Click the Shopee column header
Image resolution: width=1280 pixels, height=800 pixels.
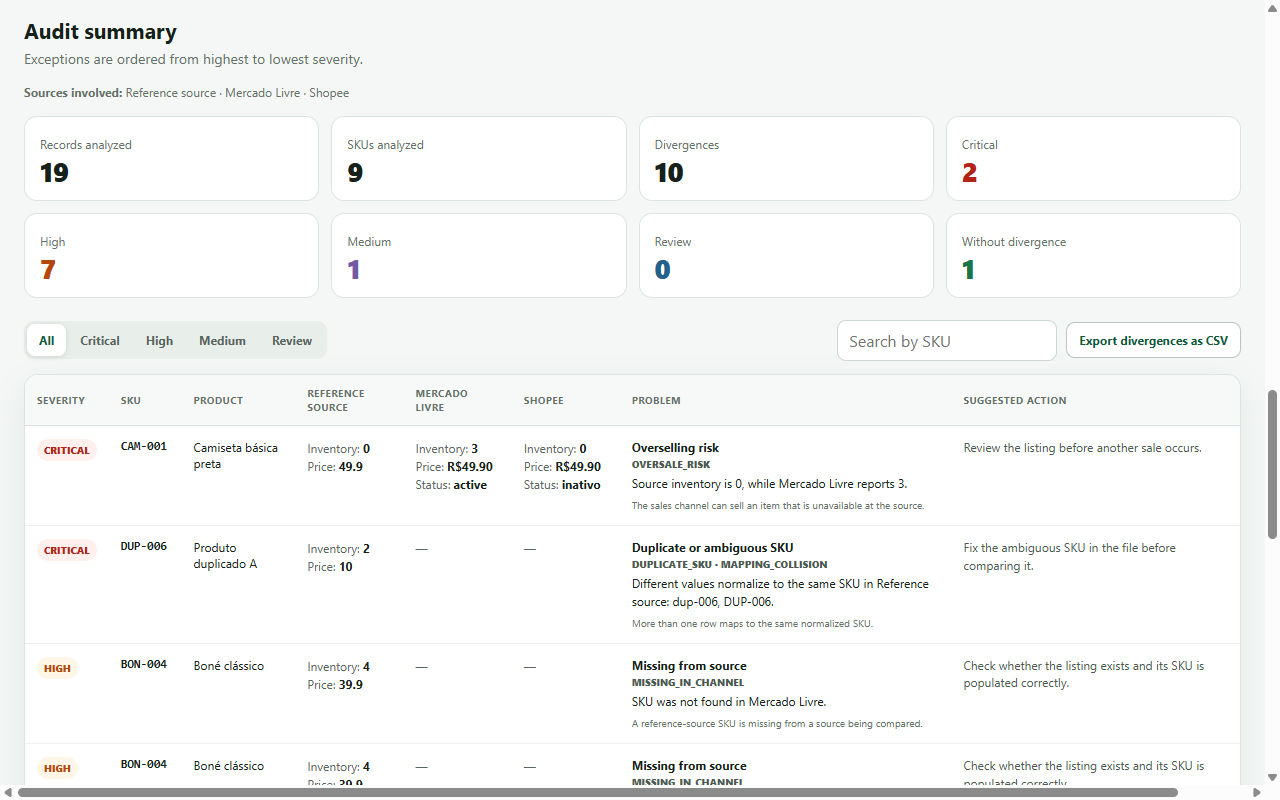pyautogui.click(x=543, y=401)
